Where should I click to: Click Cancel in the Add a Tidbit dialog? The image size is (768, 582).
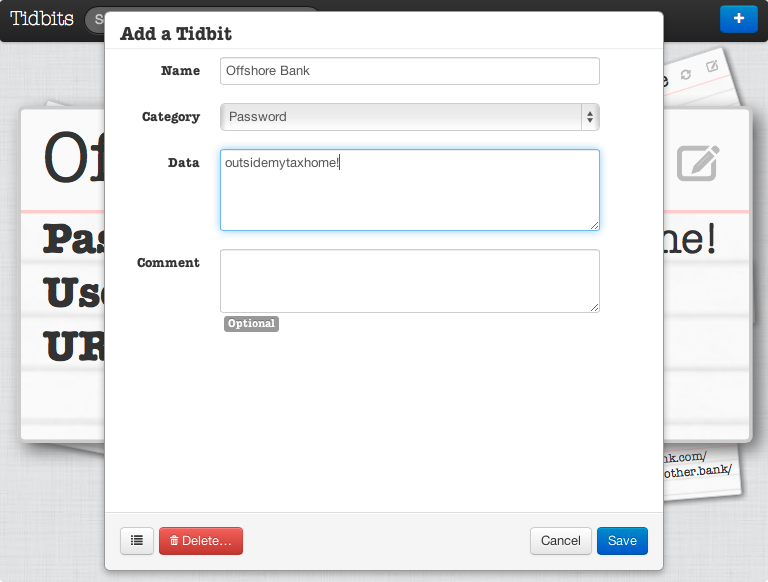click(560, 540)
